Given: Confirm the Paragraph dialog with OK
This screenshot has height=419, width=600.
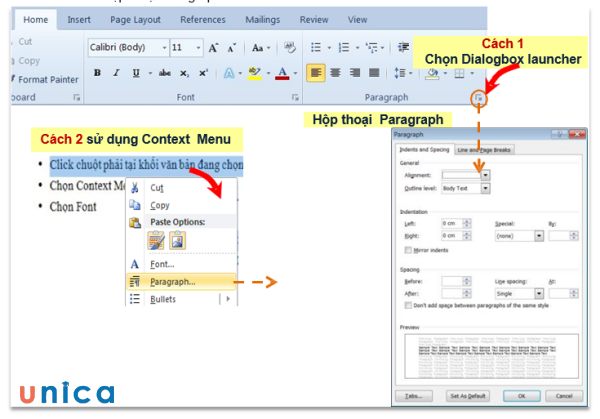Looking at the screenshot, I should [522, 396].
